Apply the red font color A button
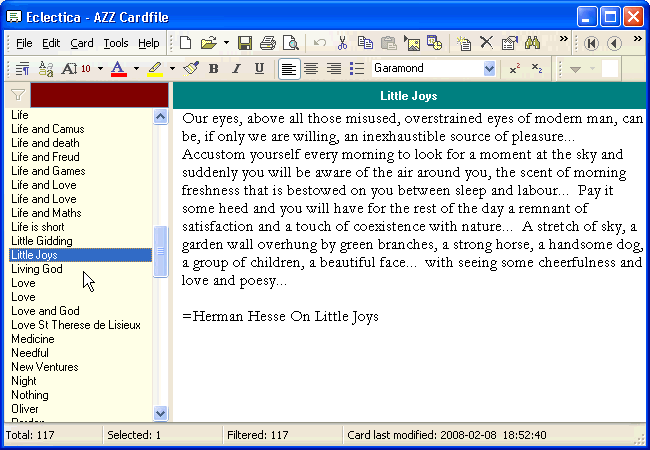Image resolution: width=650 pixels, height=450 pixels. click(118, 69)
